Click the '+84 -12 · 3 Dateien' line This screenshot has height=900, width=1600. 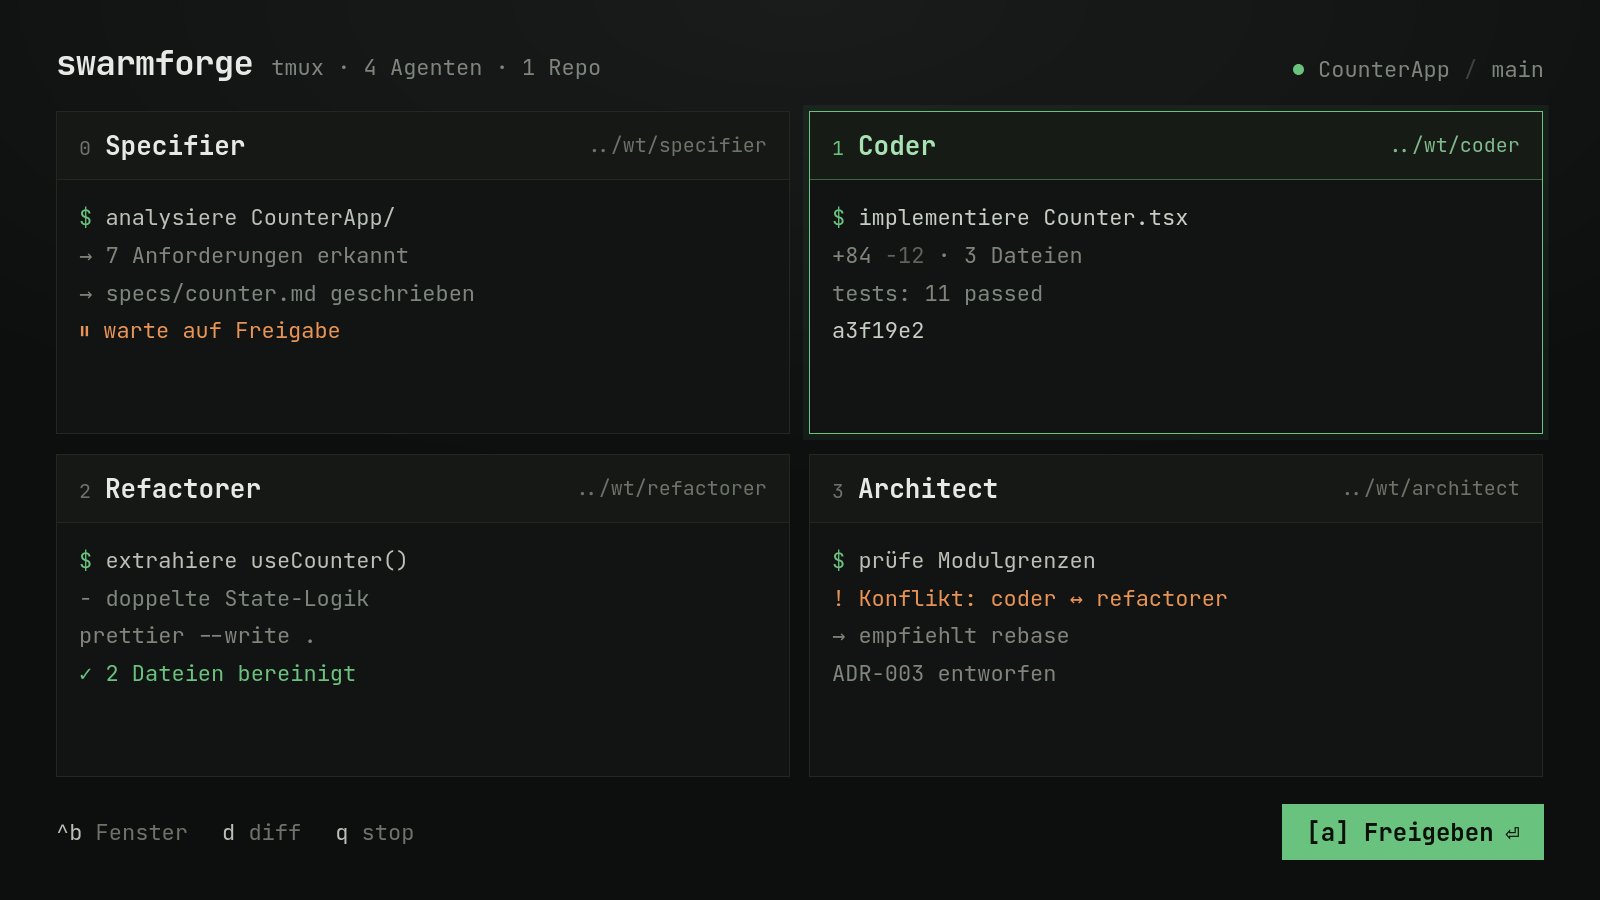957,256
